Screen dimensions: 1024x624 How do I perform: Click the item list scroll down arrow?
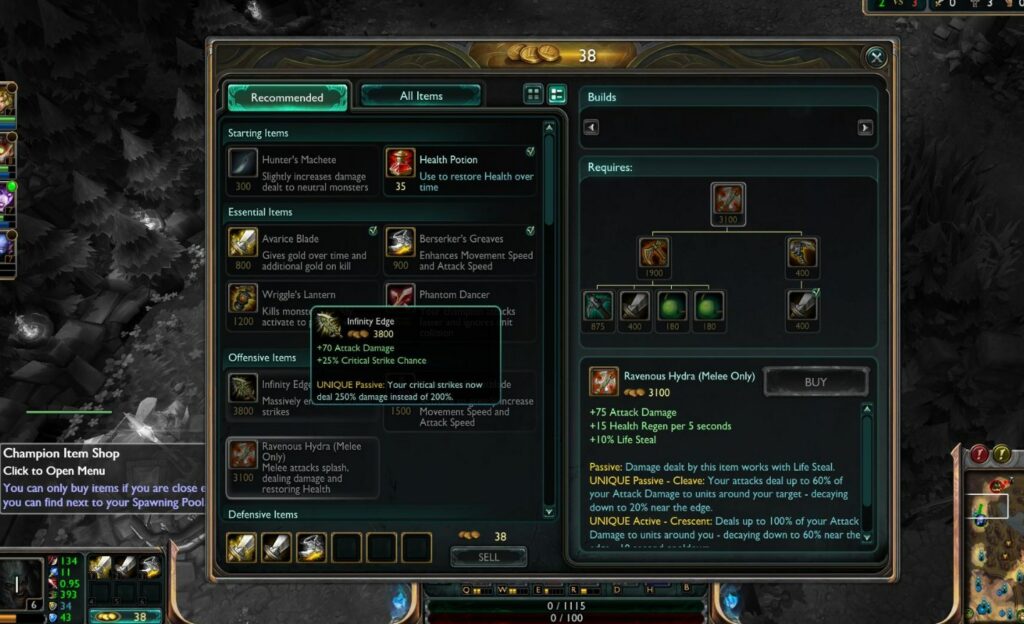pos(549,512)
